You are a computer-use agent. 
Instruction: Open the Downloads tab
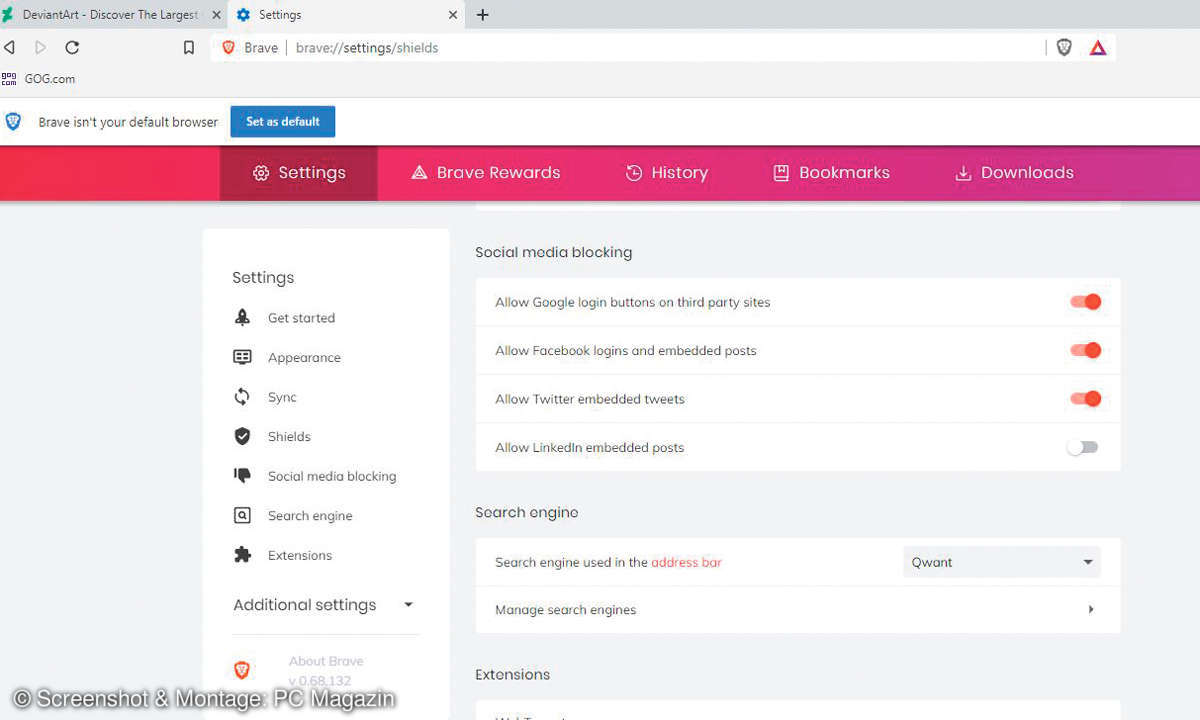pos(1015,173)
